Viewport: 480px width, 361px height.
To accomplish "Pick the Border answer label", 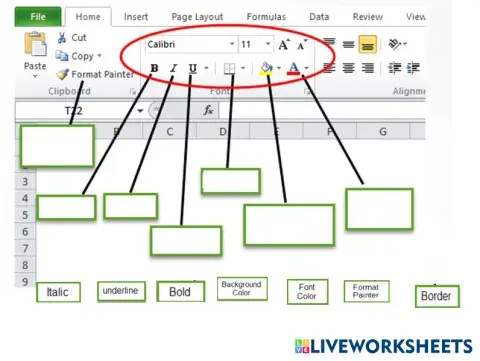I will coord(437,296).
